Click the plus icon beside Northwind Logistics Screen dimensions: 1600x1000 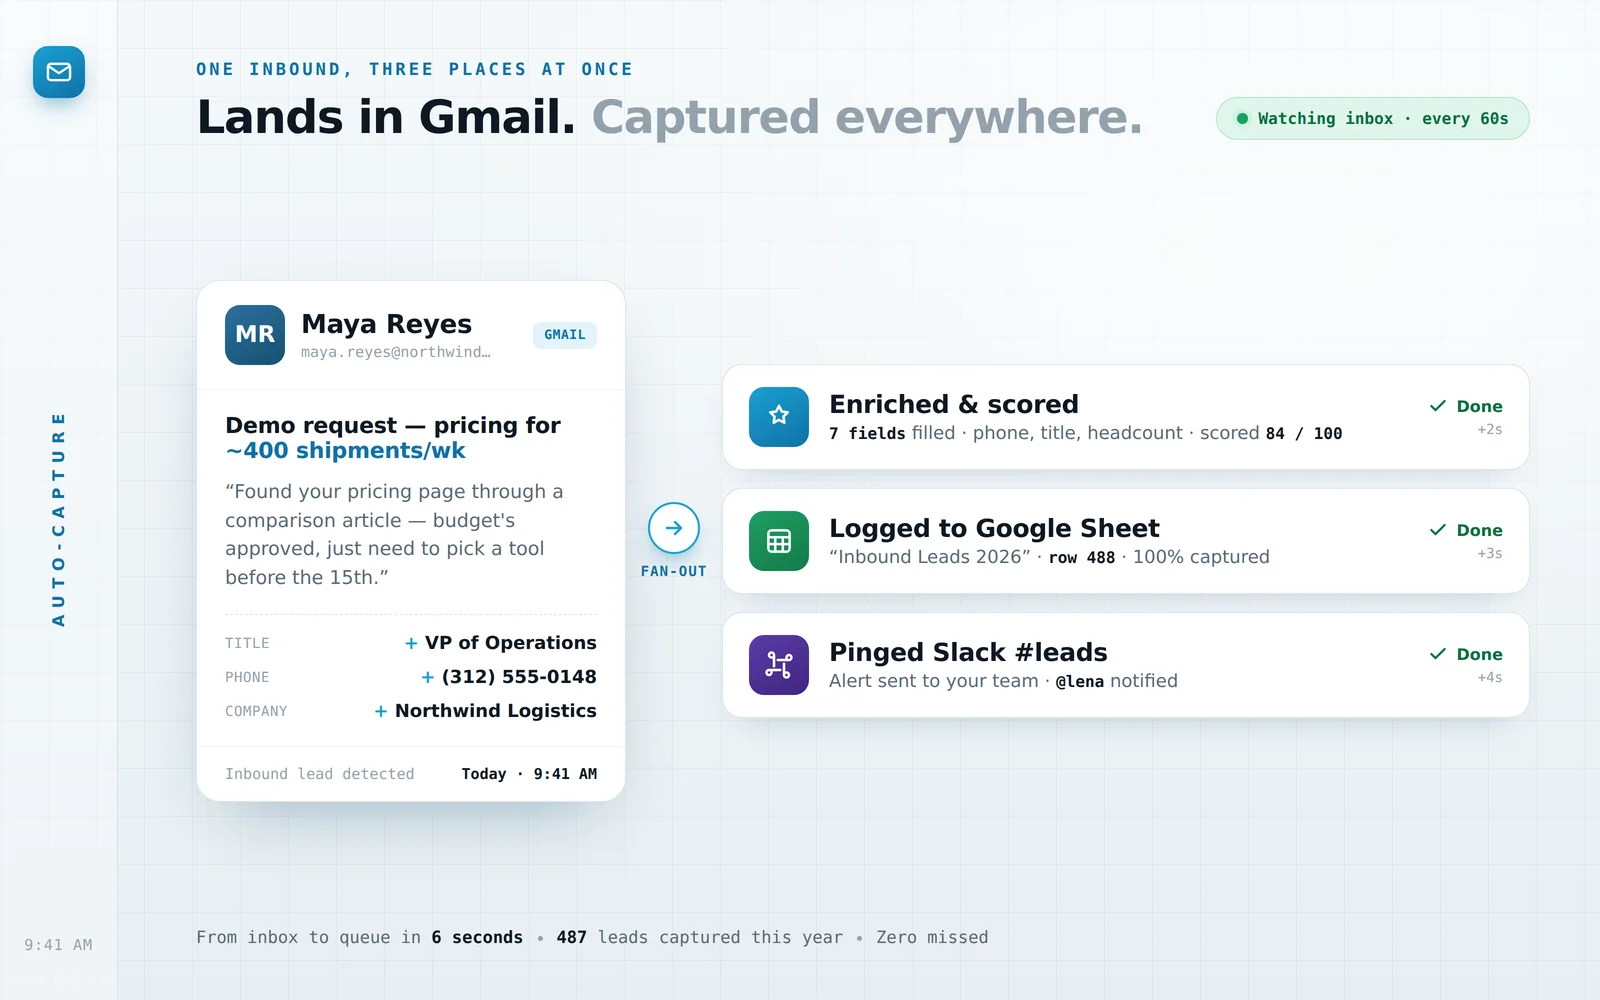point(381,711)
